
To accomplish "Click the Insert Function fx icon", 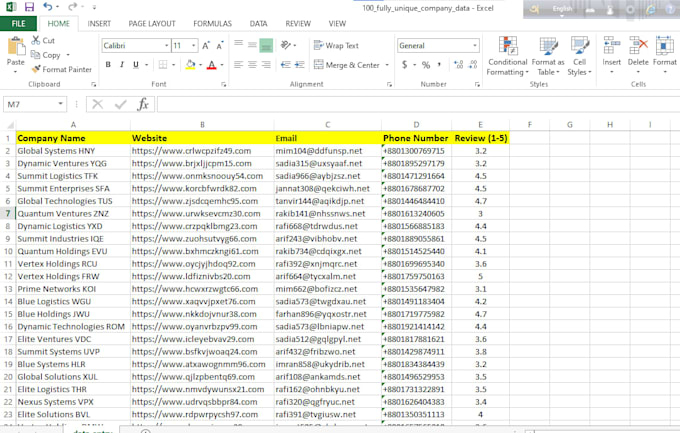I will [x=143, y=104].
